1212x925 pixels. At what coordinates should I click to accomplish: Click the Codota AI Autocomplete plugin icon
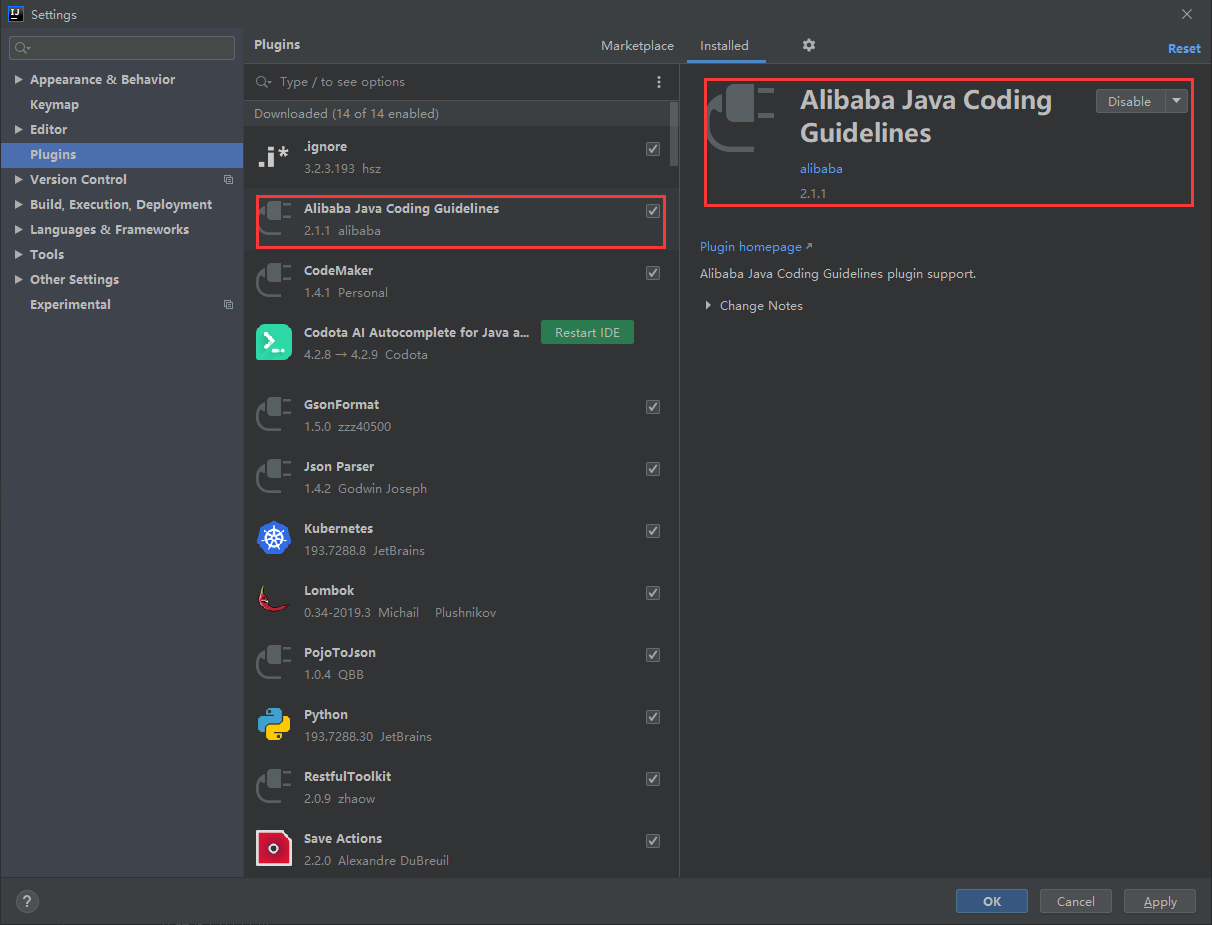click(273, 342)
